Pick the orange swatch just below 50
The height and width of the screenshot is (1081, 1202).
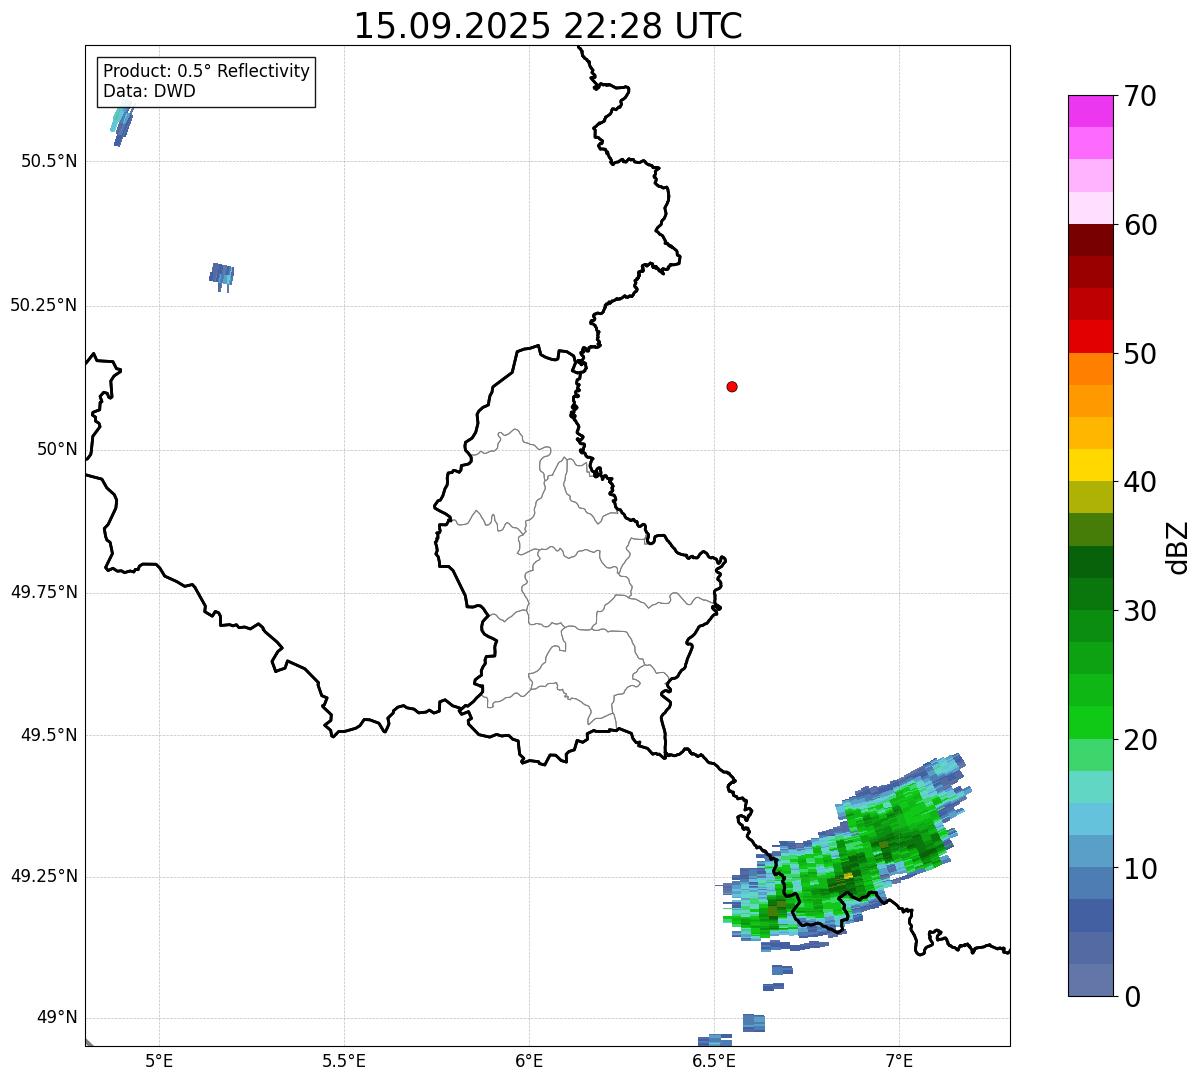click(1091, 369)
